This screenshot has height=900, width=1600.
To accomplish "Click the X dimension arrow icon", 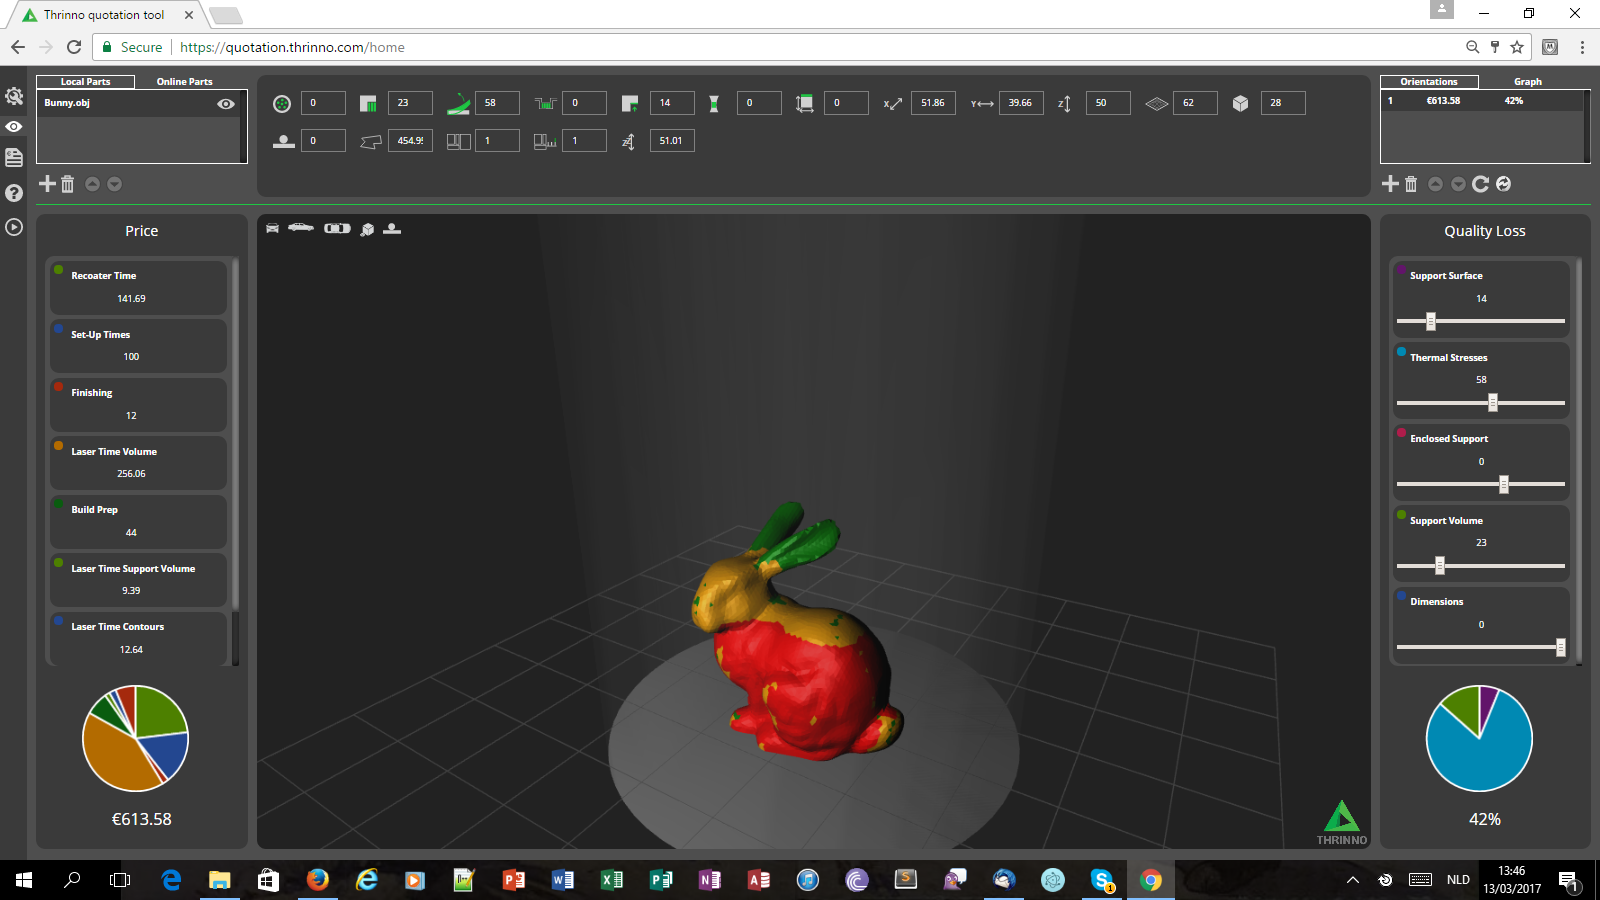I will click(893, 104).
